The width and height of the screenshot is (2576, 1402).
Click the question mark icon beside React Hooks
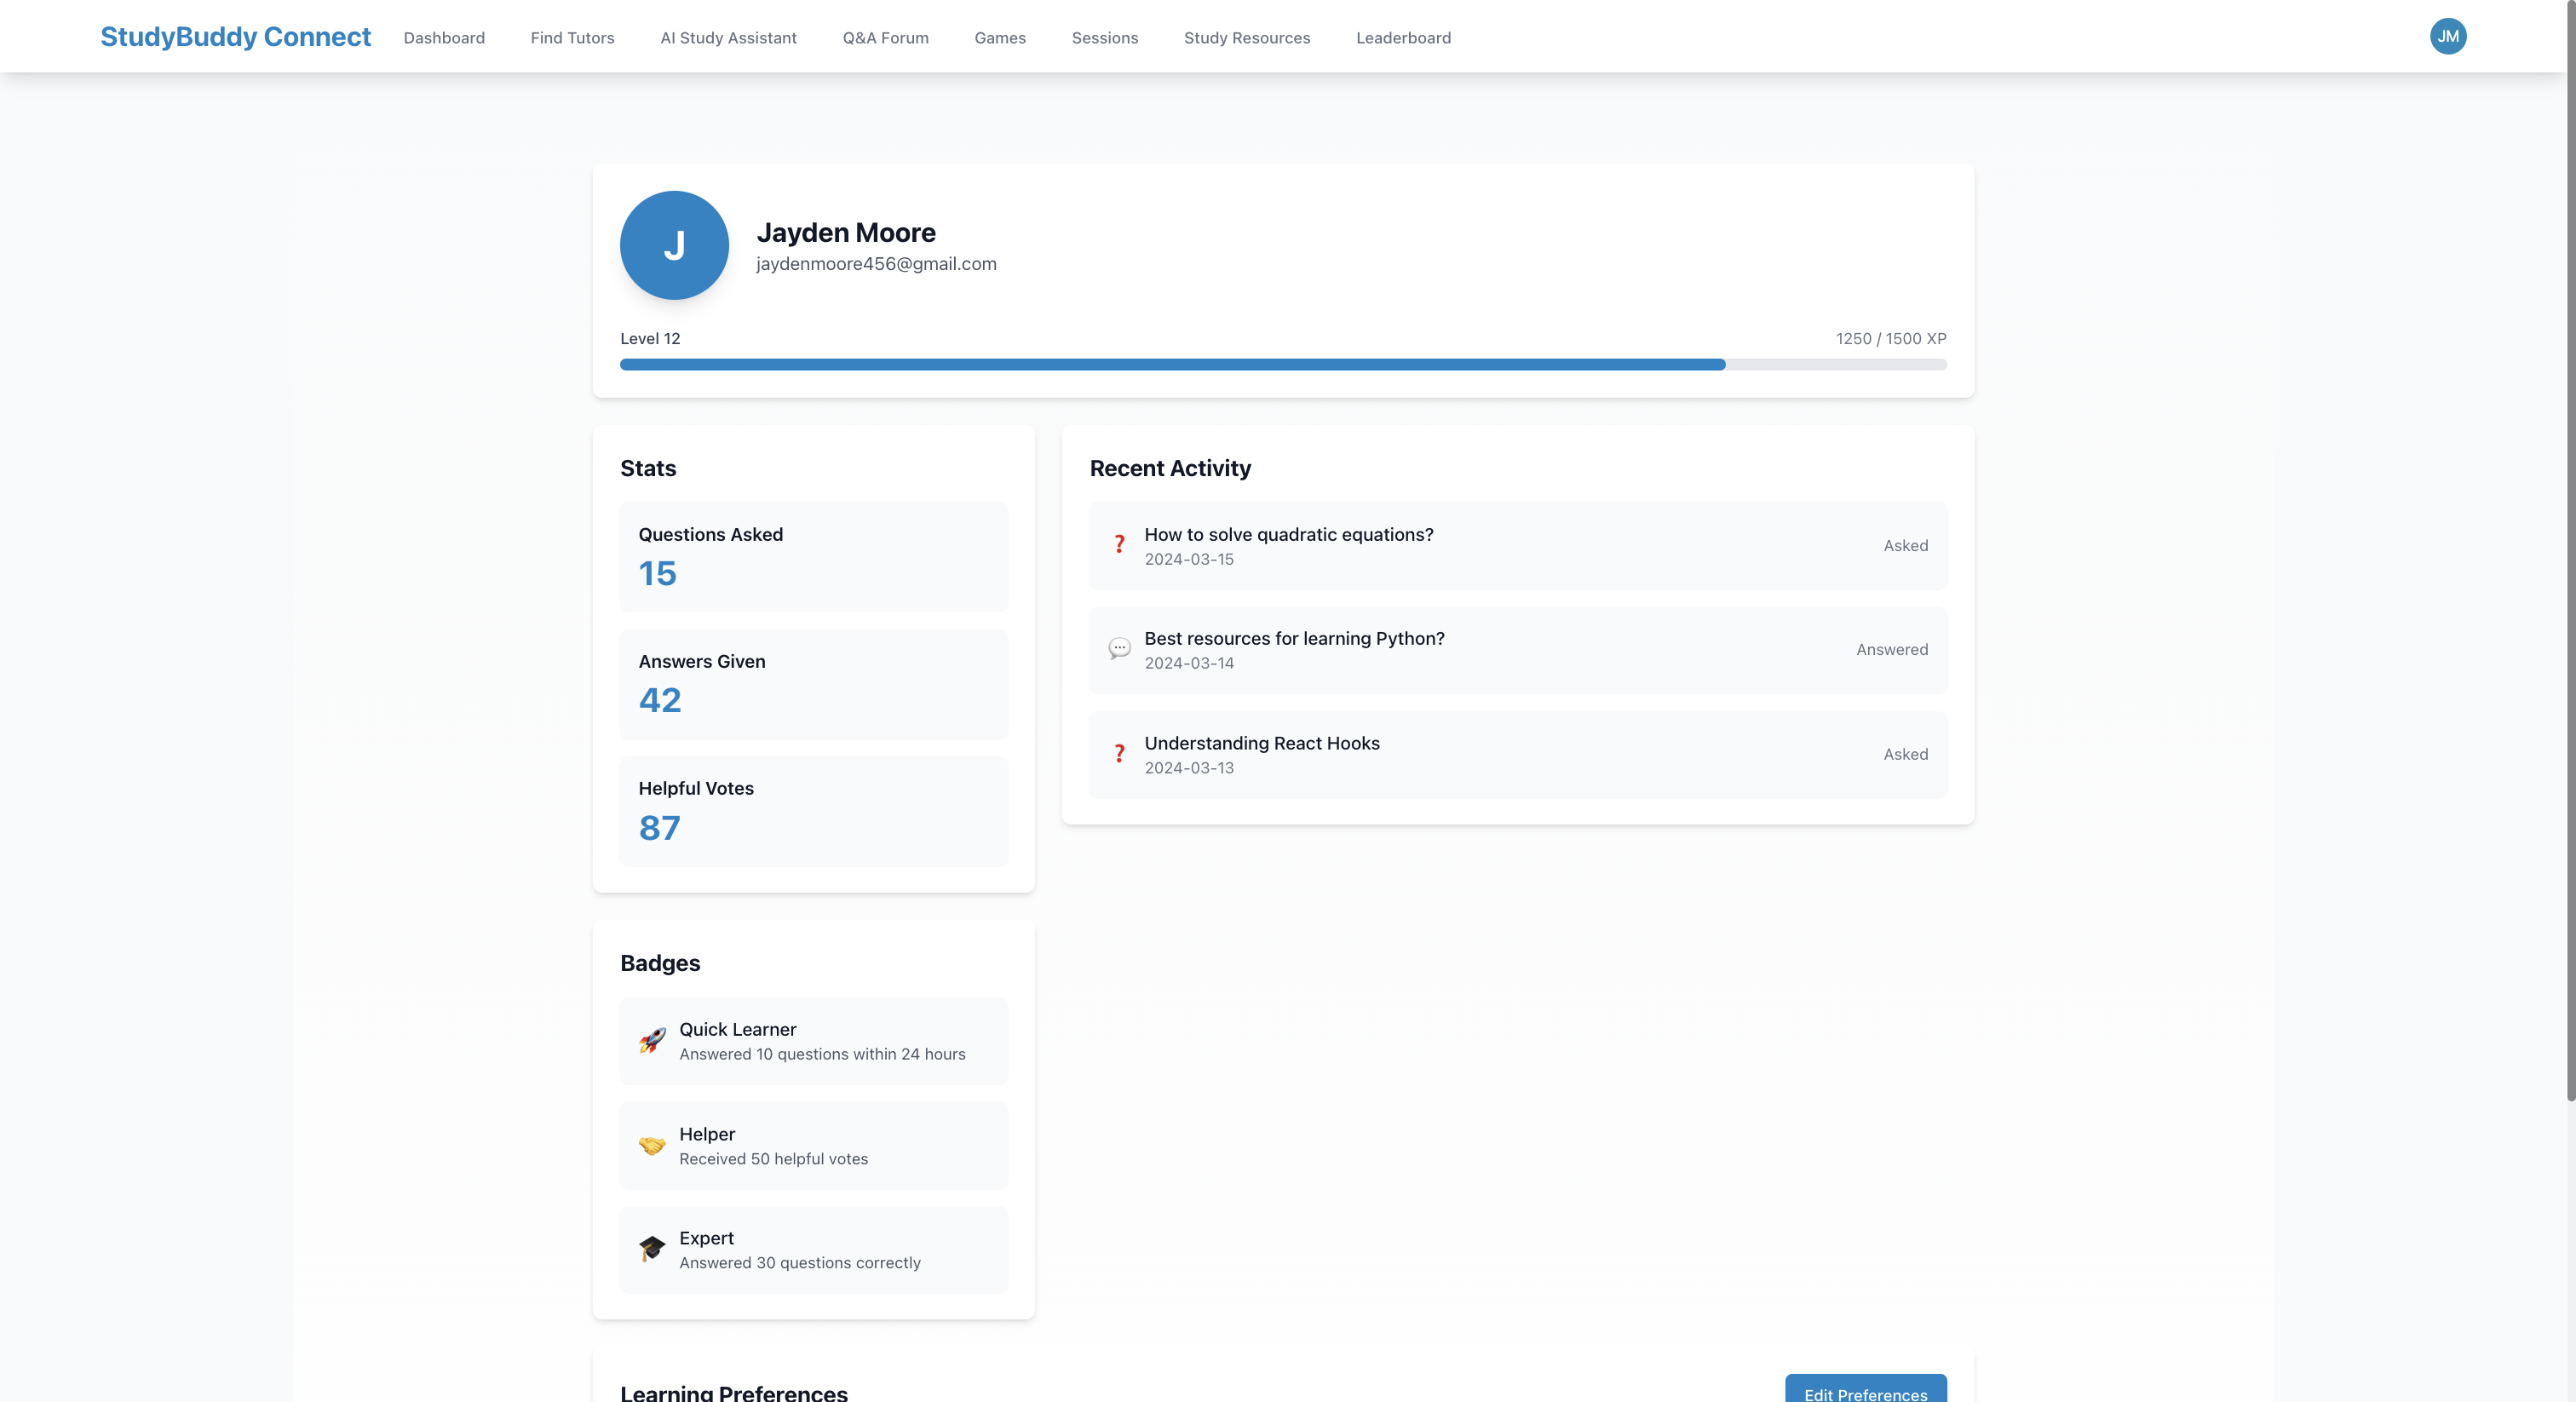click(x=1119, y=754)
